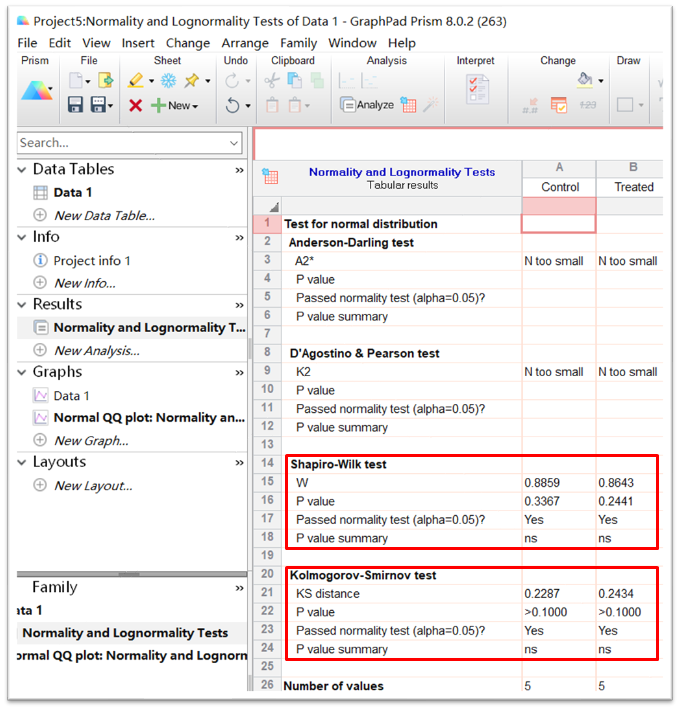Viewport: 680px width, 710px height.
Task: Collapse the Info section
Action: click(x=22, y=237)
